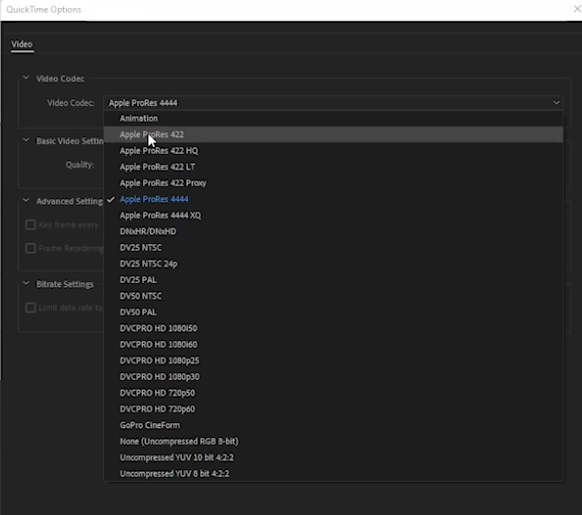Collapse the Video Codec section

click(26, 78)
